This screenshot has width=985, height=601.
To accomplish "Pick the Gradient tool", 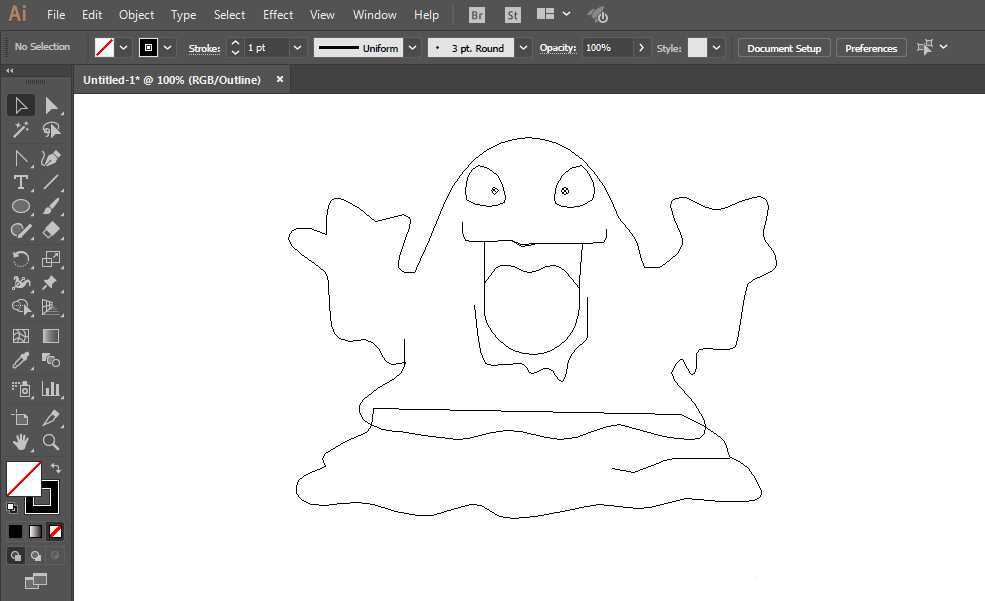I will (52, 336).
